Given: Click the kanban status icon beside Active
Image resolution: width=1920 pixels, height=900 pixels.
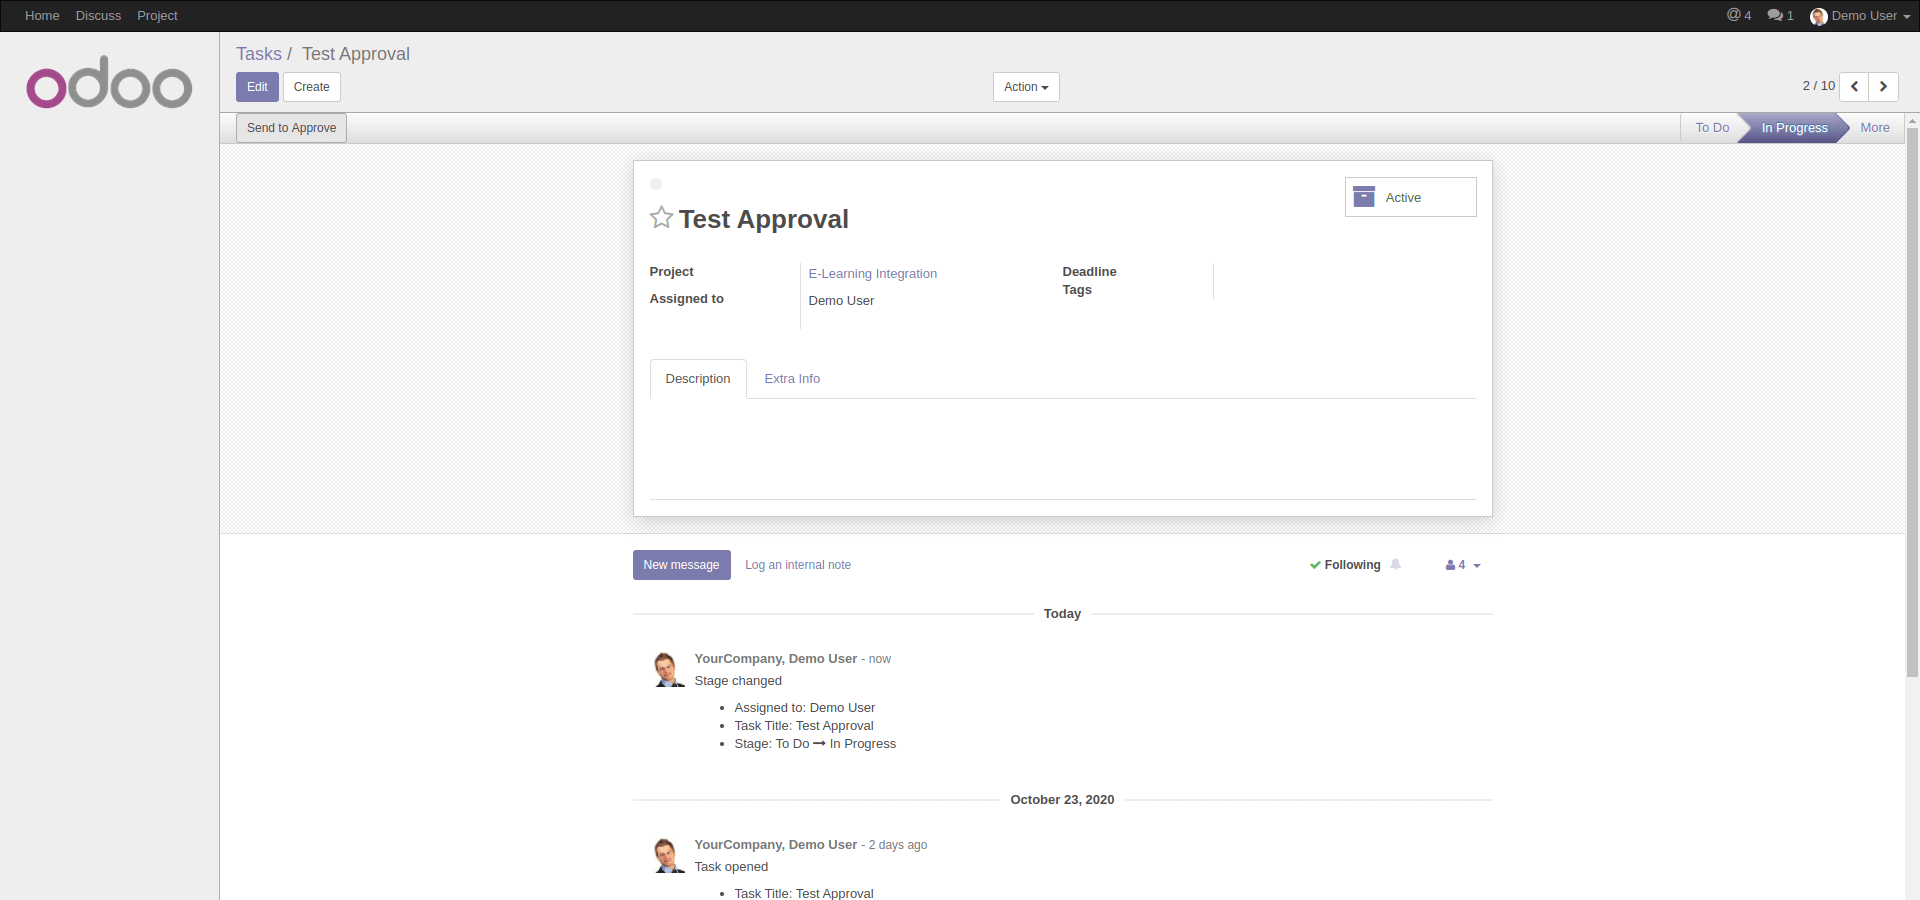Looking at the screenshot, I should (1363, 196).
